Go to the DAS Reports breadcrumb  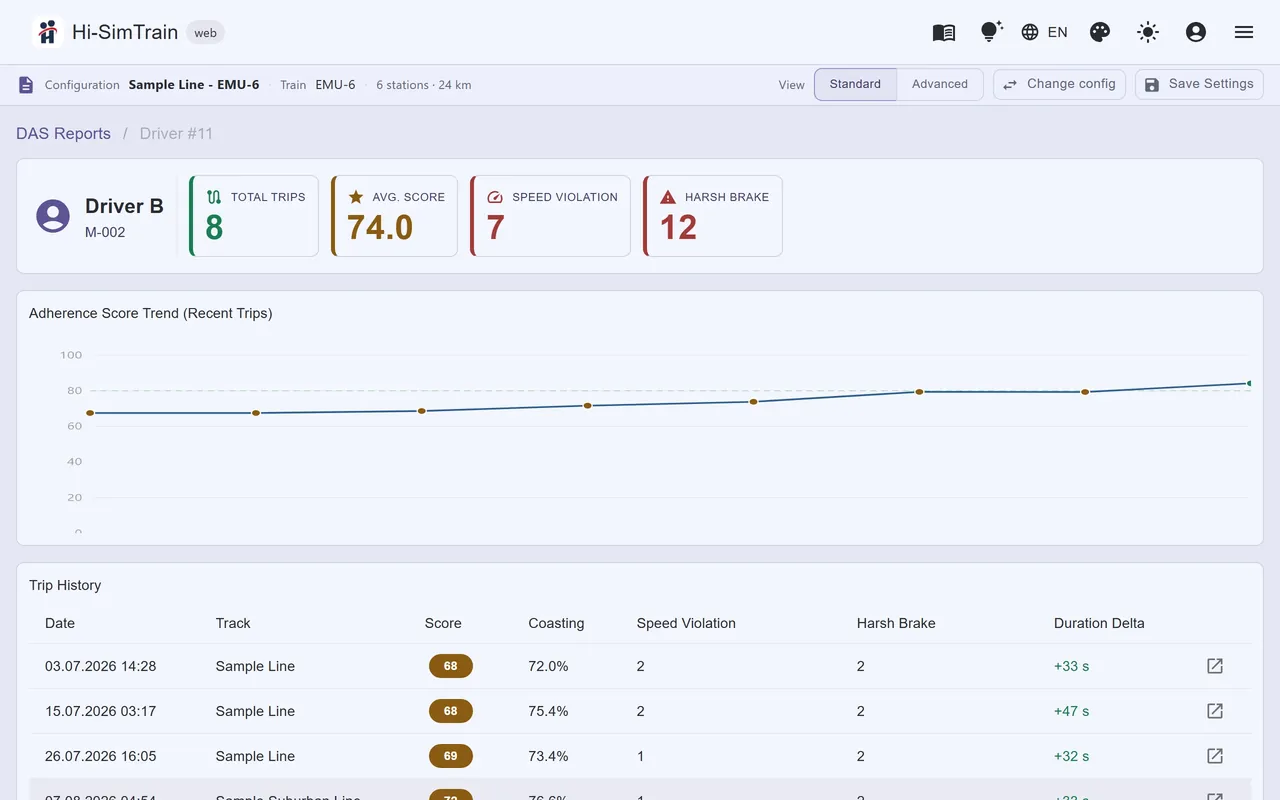[x=63, y=133]
